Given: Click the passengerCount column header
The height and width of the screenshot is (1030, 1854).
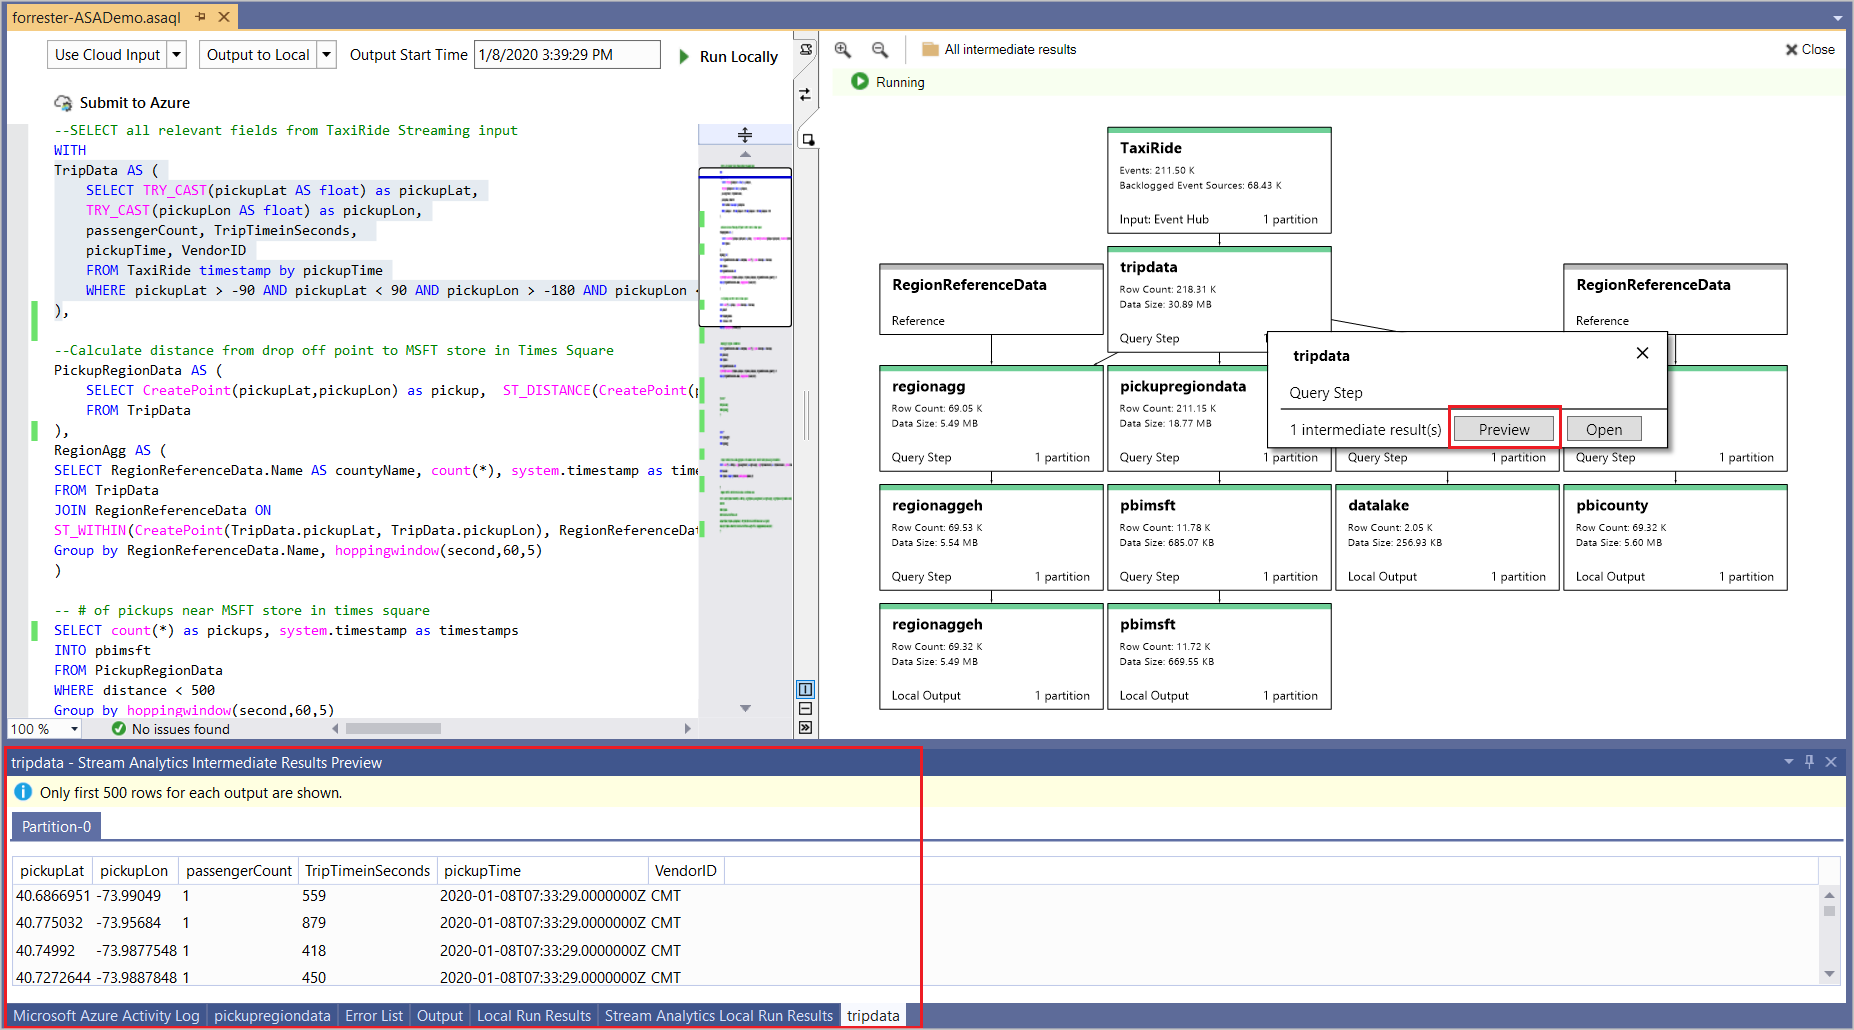Looking at the screenshot, I should coord(239,871).
